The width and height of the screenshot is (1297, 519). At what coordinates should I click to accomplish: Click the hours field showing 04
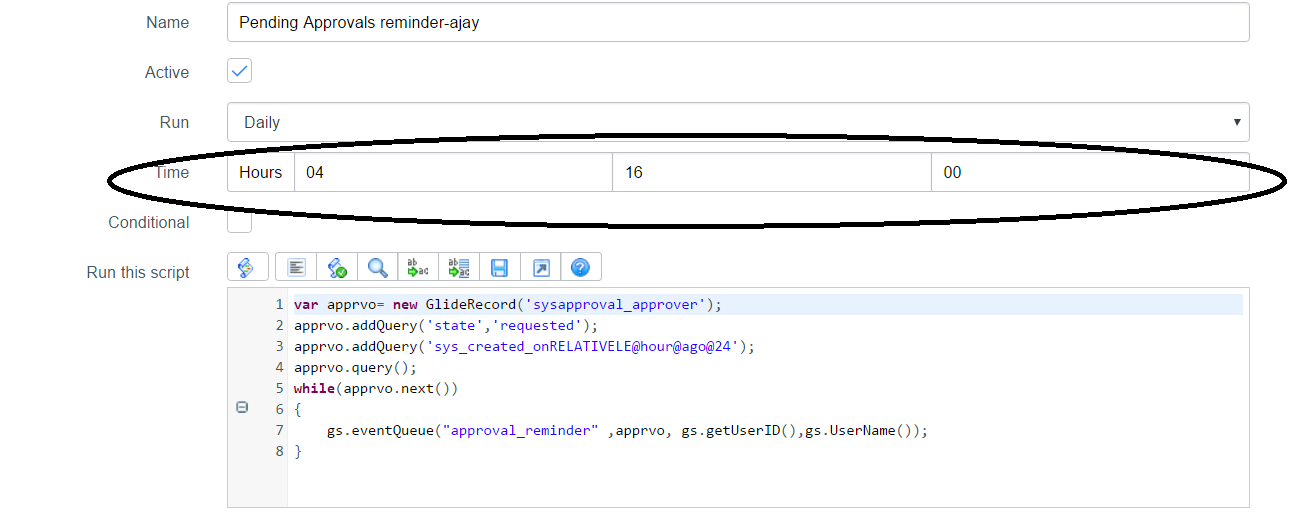coord(453,172)
